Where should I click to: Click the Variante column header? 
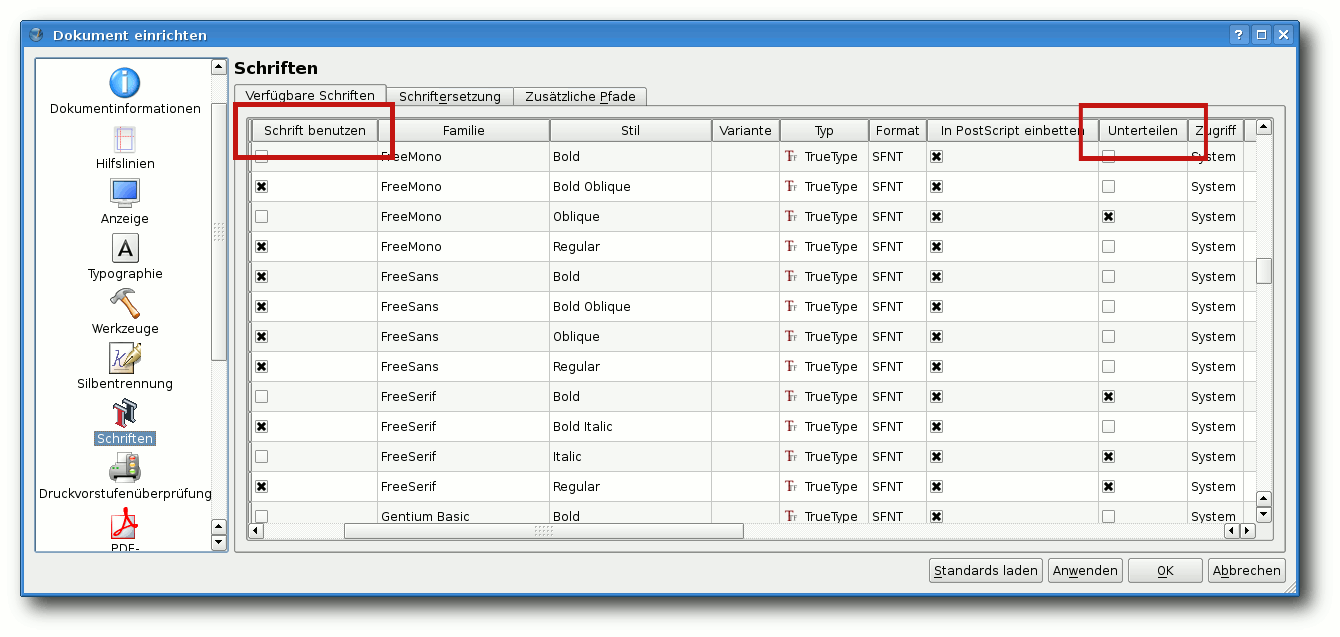click(745, 130)
